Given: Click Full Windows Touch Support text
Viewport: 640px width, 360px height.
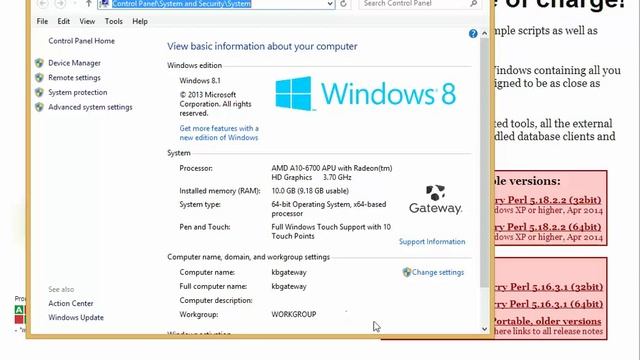Looking at the screenshot, I should click(x=331, y=231).
